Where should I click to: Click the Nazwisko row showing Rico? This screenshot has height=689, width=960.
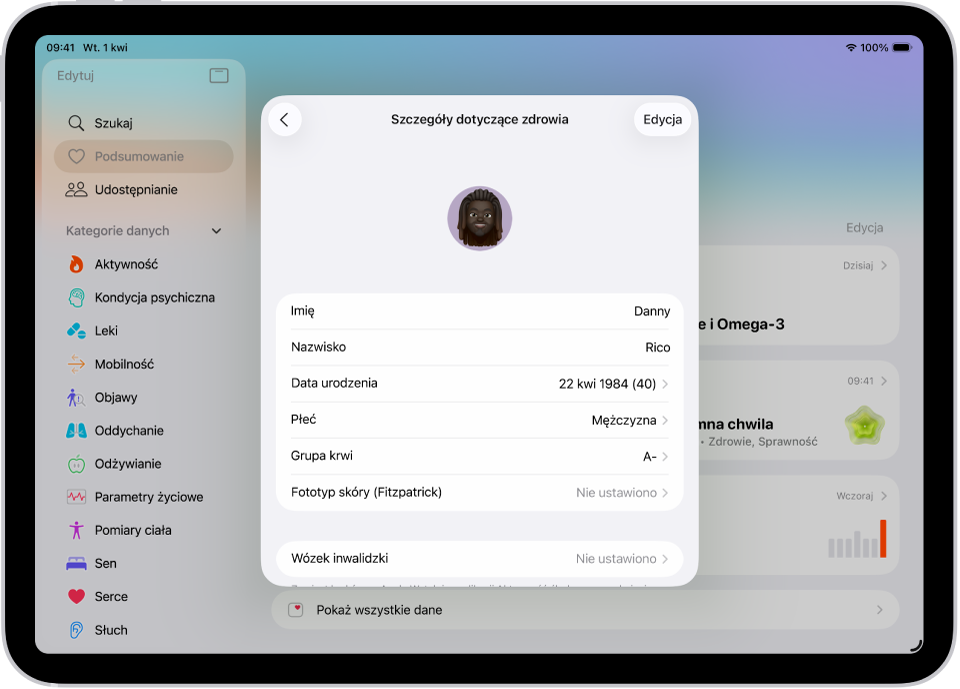click(x=479, y=347)
